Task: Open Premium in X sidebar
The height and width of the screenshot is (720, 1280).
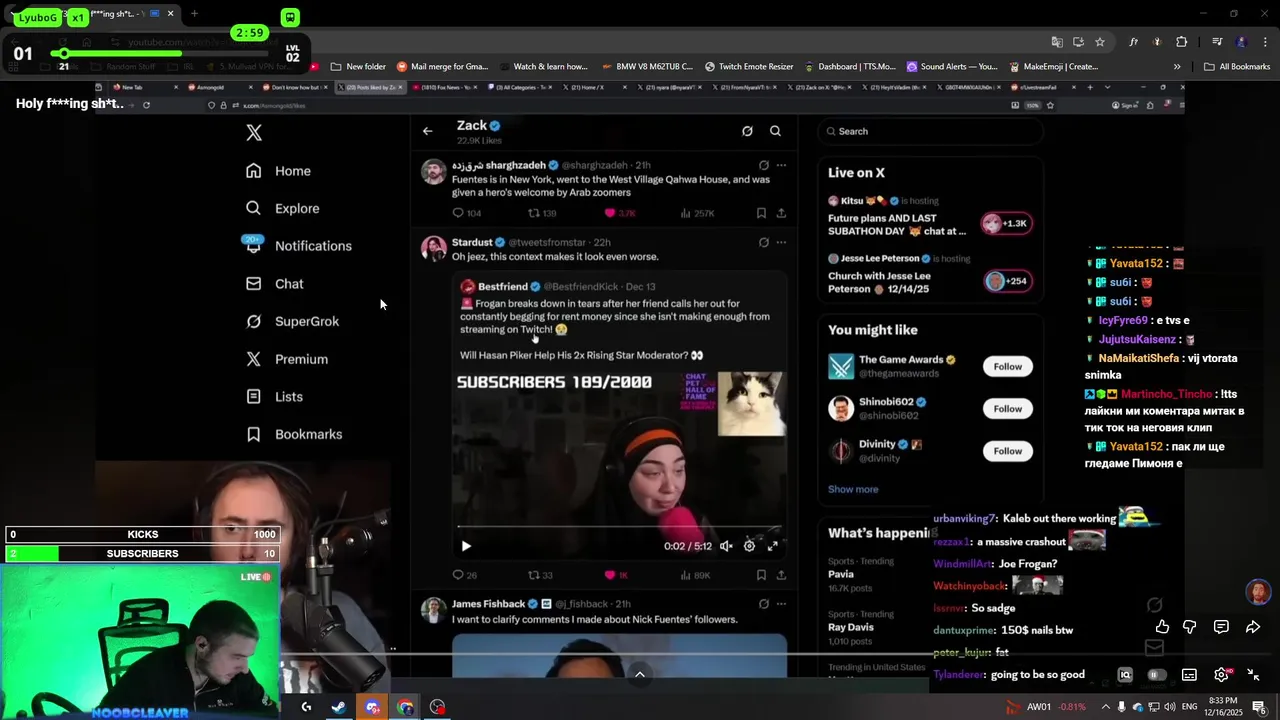Action: [x=286, y=359]
